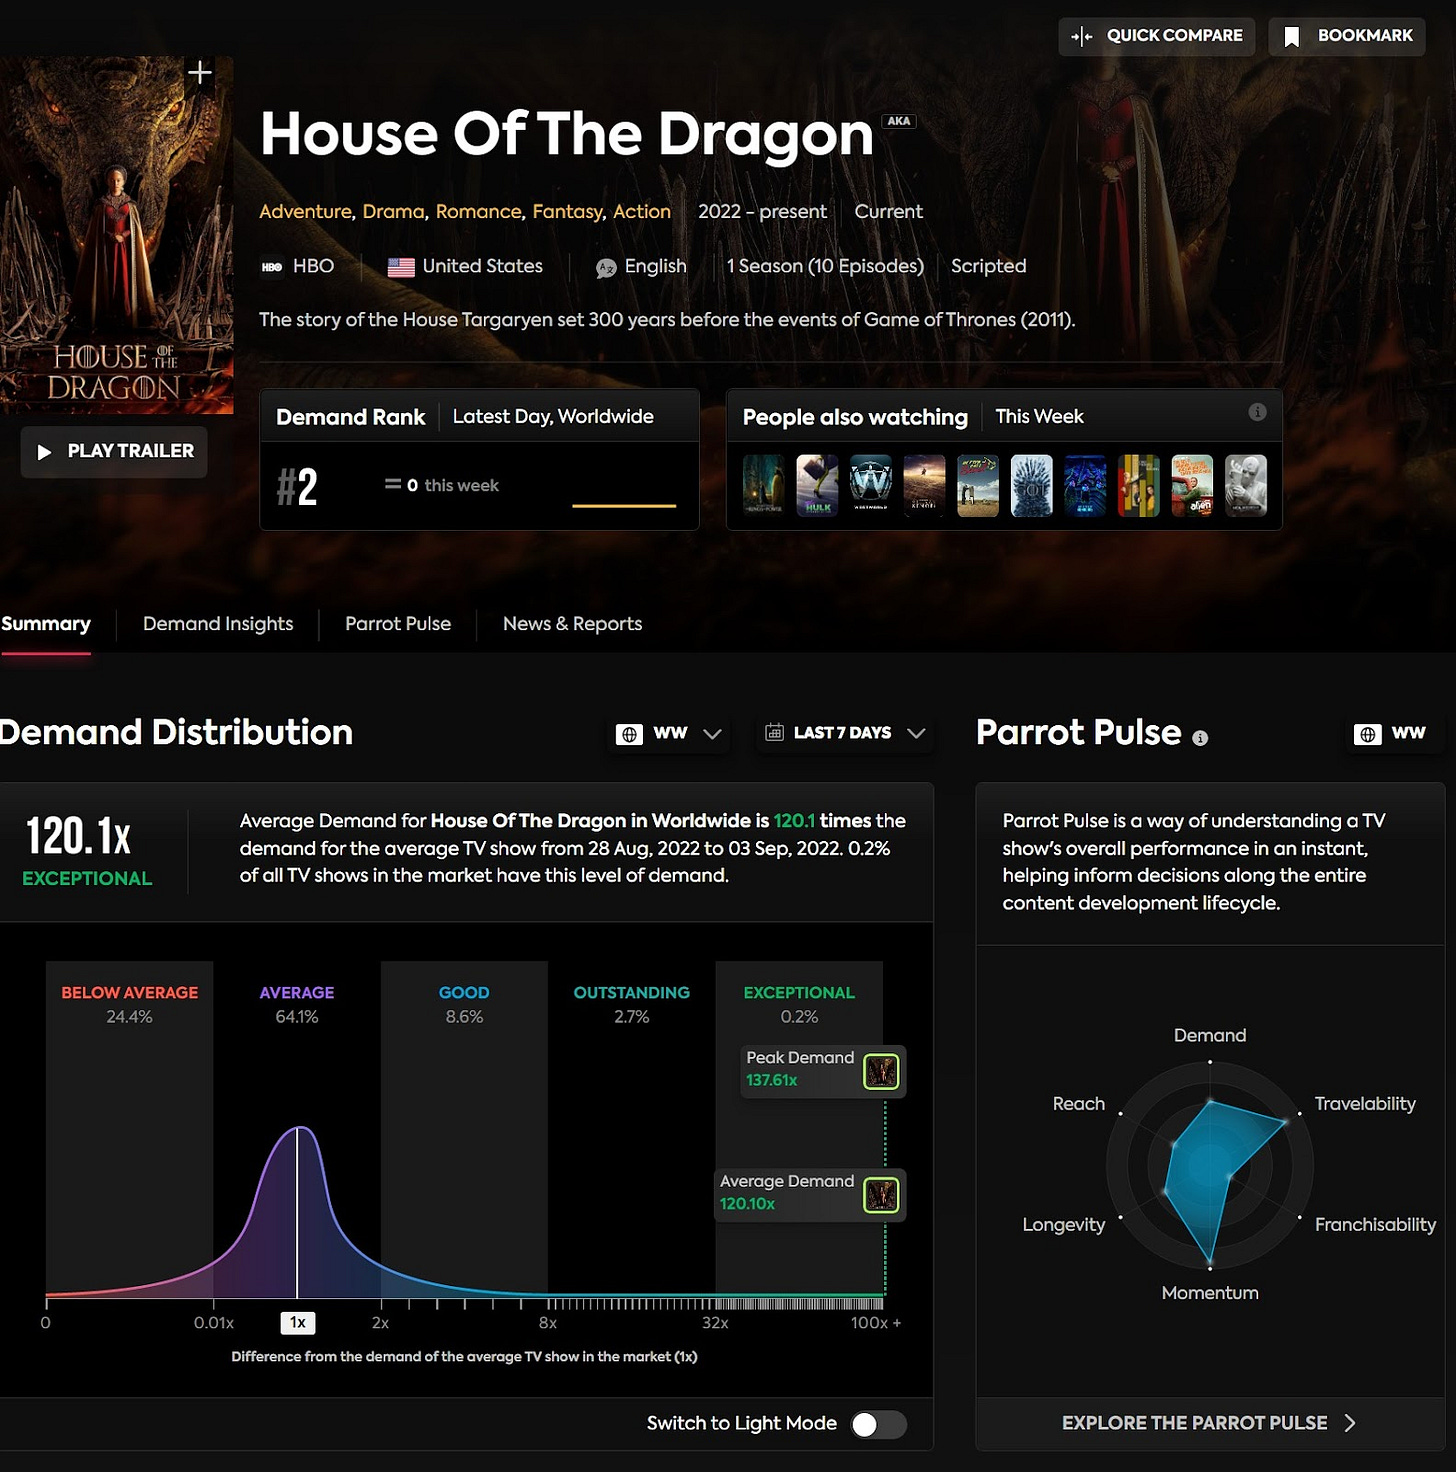Select the Outstanding 2.7% distribution band
Viewport: 1456px width, 1472px height.
631,1128
